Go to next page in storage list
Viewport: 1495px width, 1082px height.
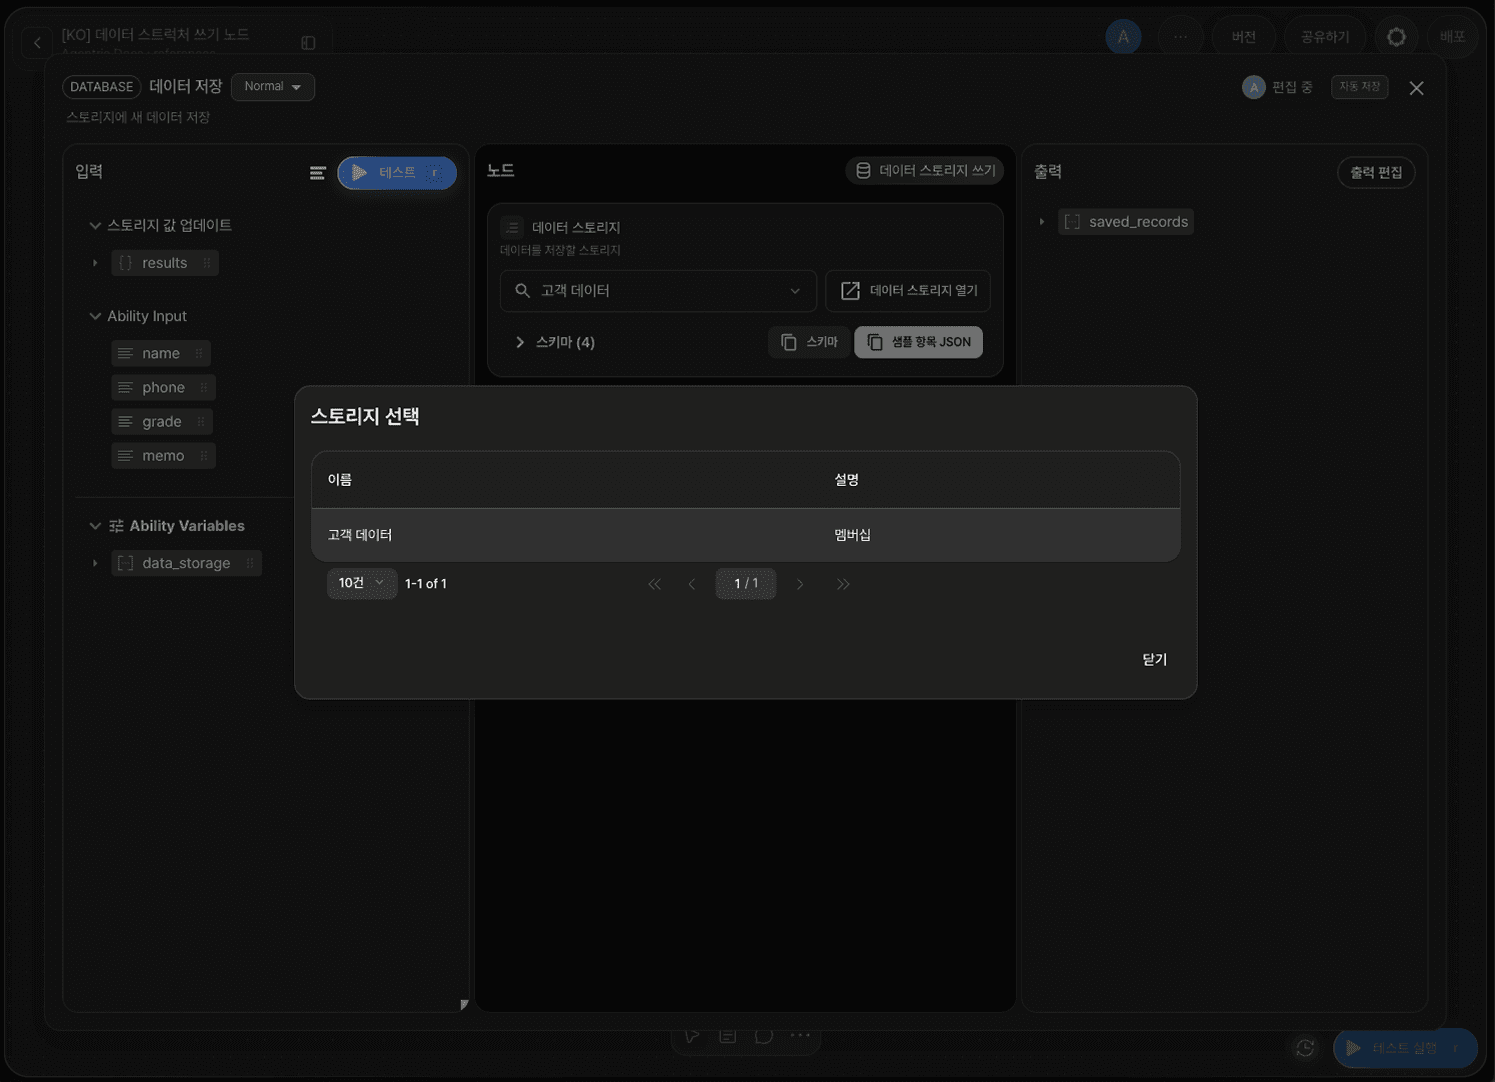[800, 584]
